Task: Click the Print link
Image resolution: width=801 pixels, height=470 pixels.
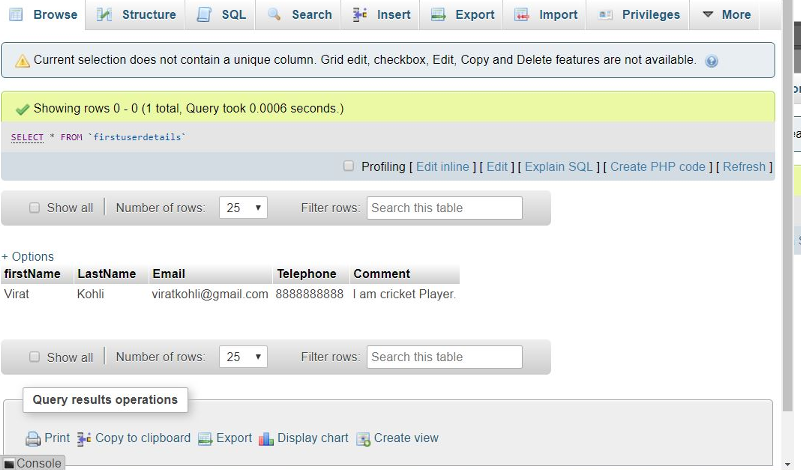Action: [x=57, y=438]
